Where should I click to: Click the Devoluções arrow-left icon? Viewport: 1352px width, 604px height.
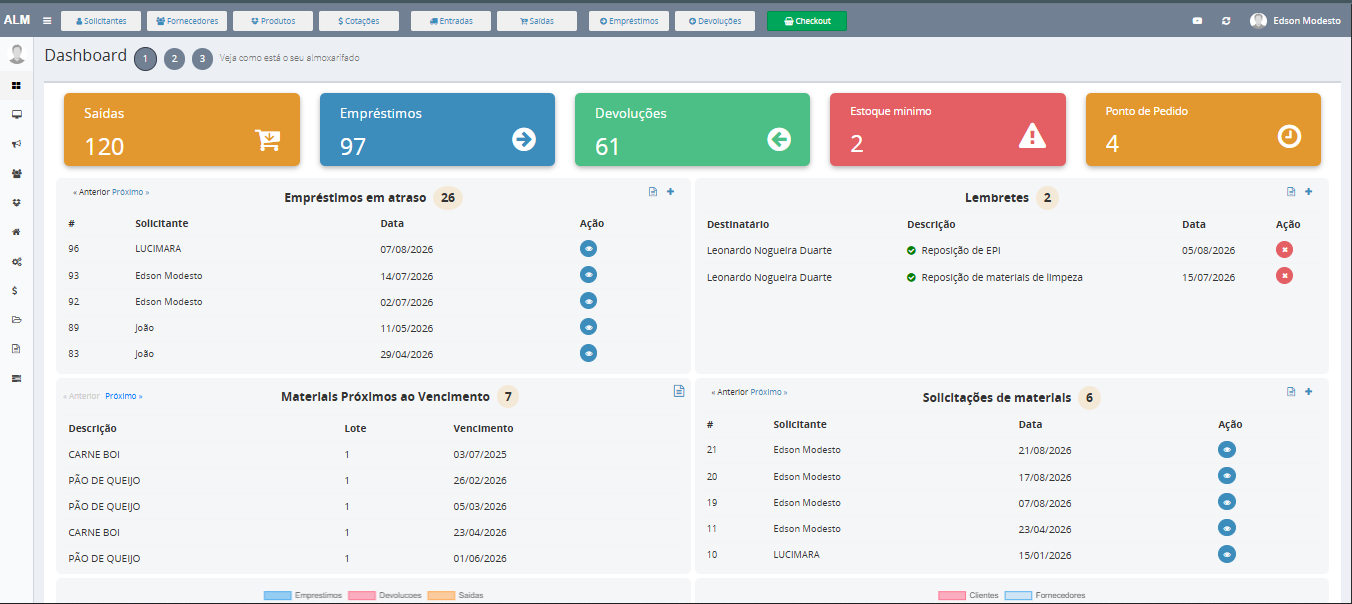pos(779,139)
